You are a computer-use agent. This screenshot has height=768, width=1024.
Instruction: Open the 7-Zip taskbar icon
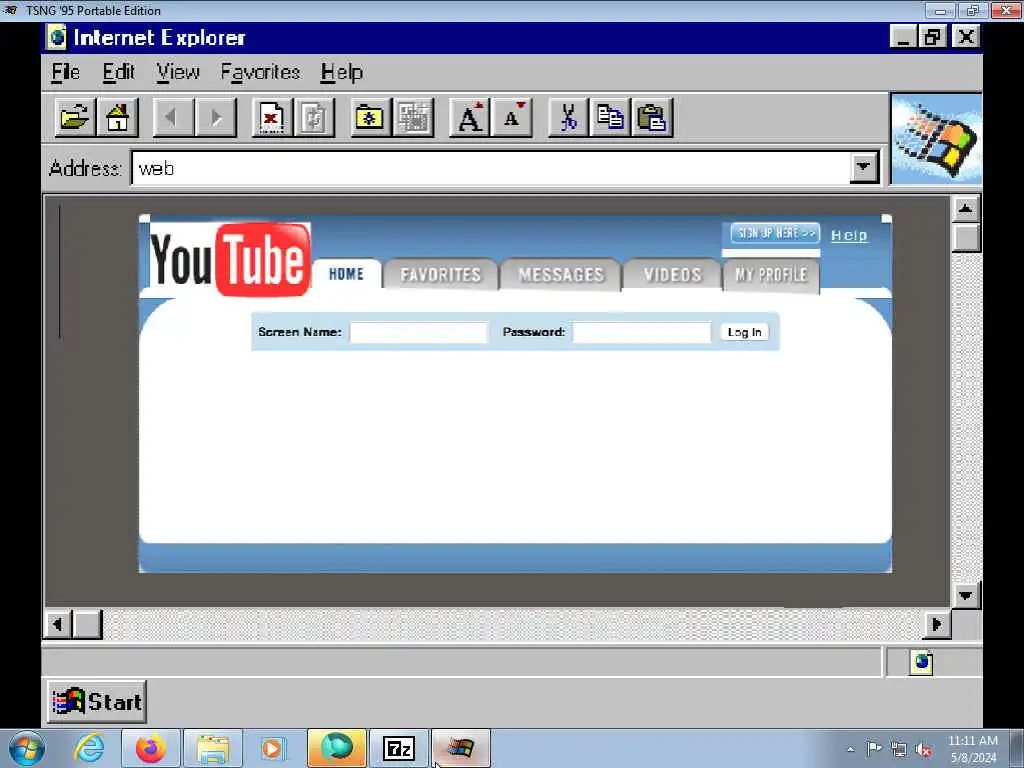399,748
